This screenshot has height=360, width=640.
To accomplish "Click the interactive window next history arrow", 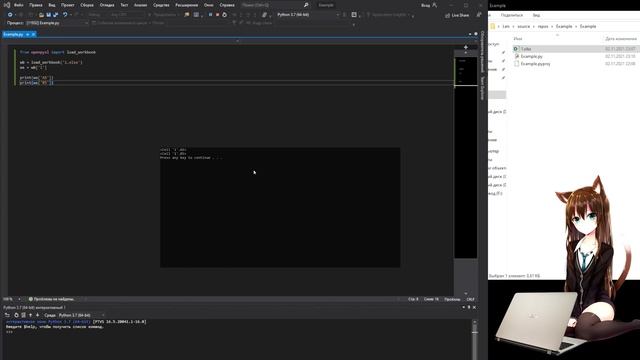I will pyautogui.click(x=38, y=315).
